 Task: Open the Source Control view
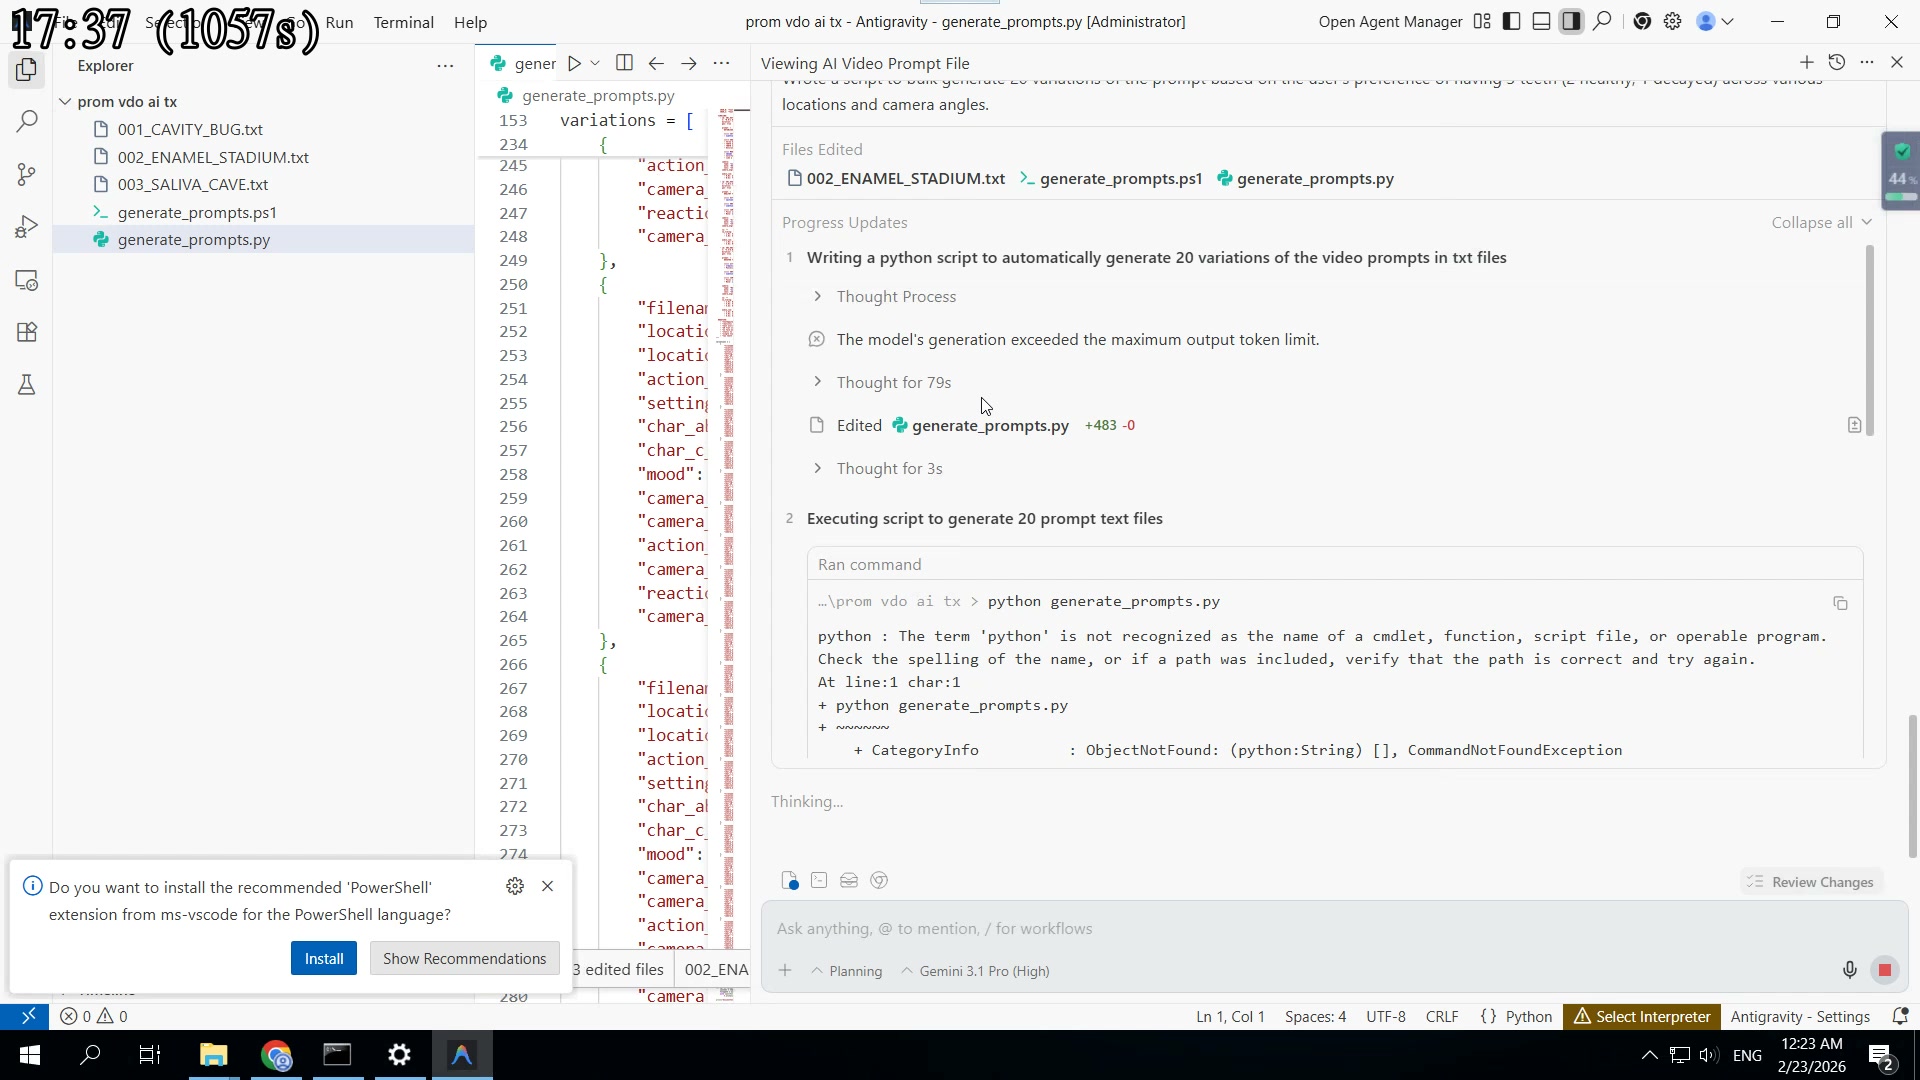[x=27, y=174]
